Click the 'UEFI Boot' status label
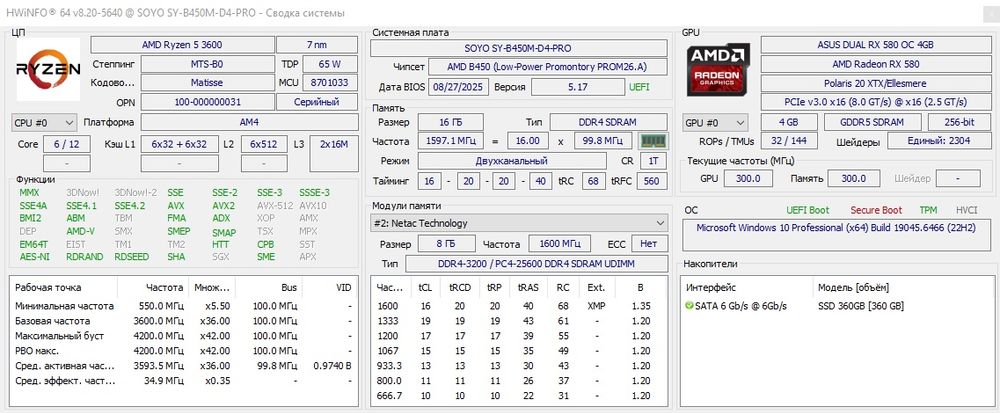The width and height of the screenshot is (1000, 413). [x=807, y=210]
